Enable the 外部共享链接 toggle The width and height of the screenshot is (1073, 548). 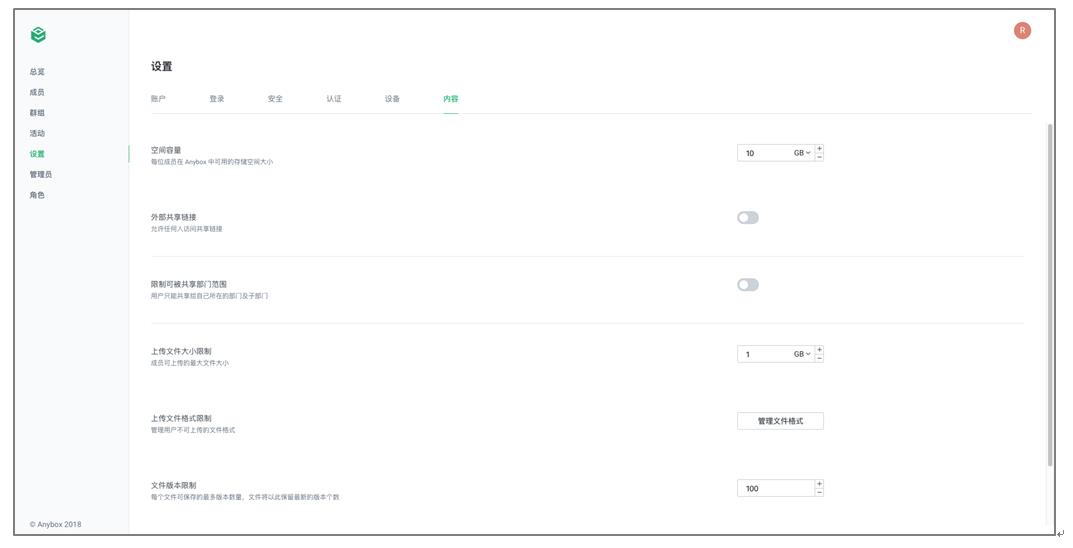click(x=748, y=218)
